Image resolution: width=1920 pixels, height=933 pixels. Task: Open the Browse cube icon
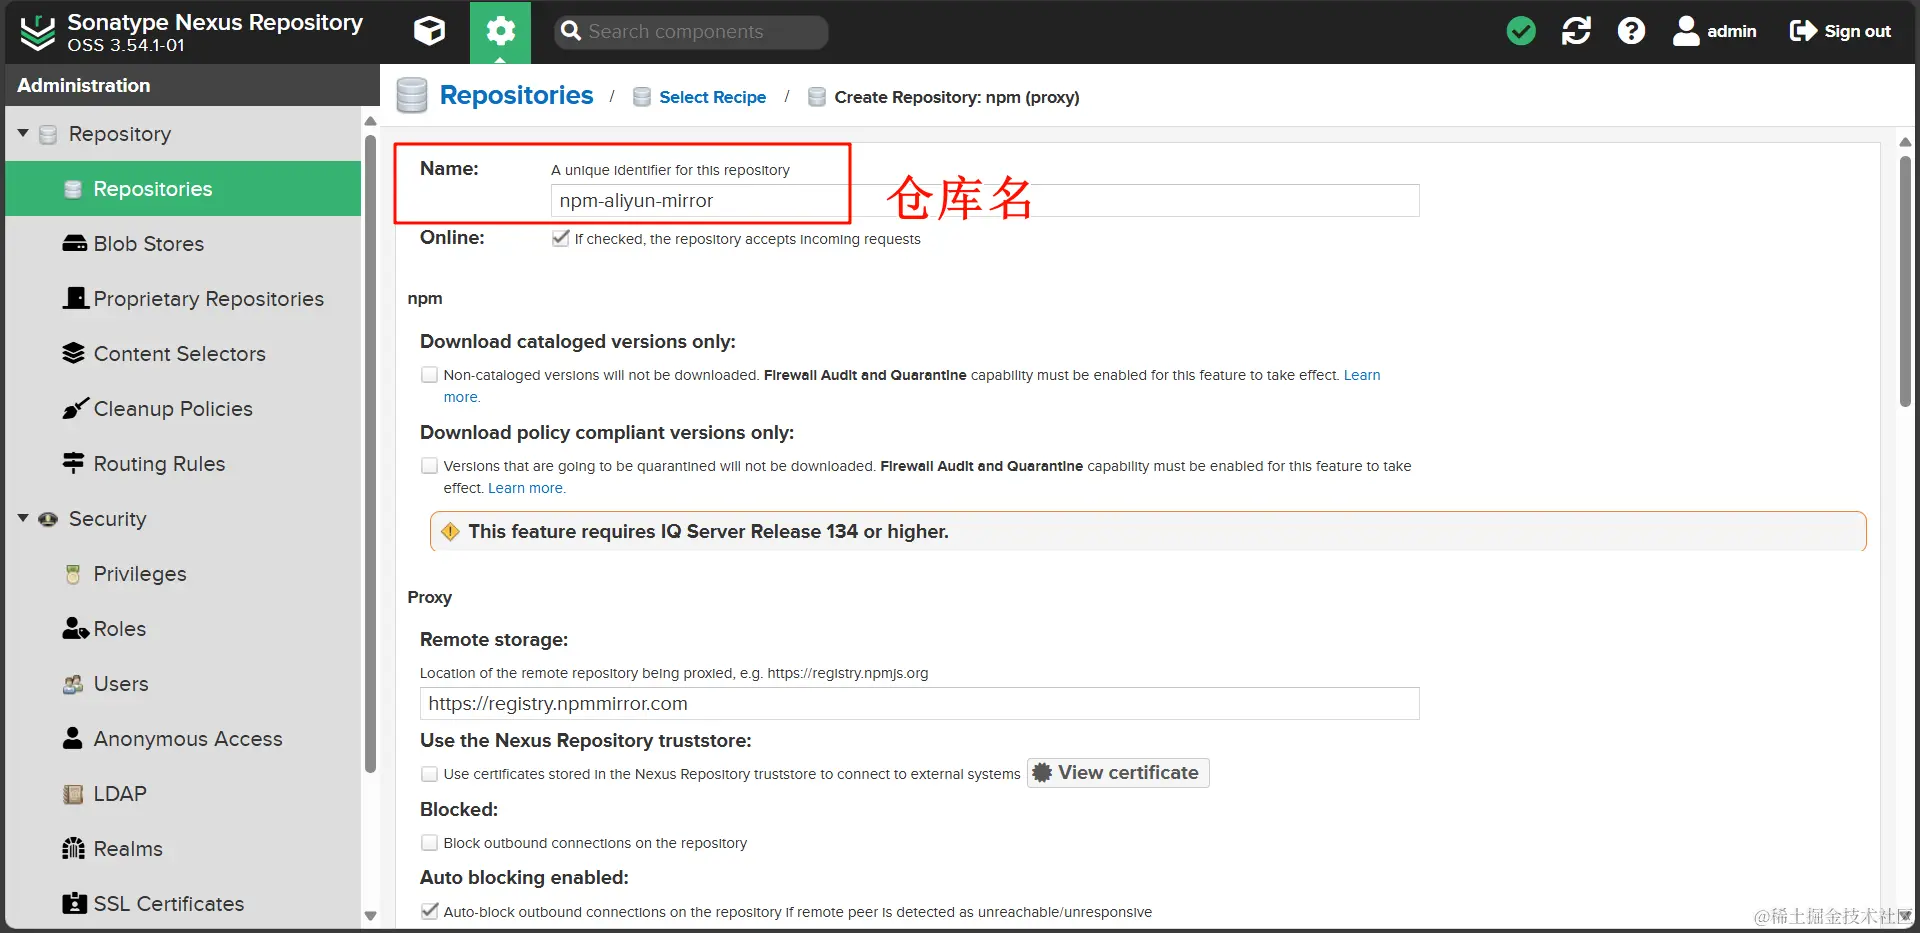click(x=430, y=32)
